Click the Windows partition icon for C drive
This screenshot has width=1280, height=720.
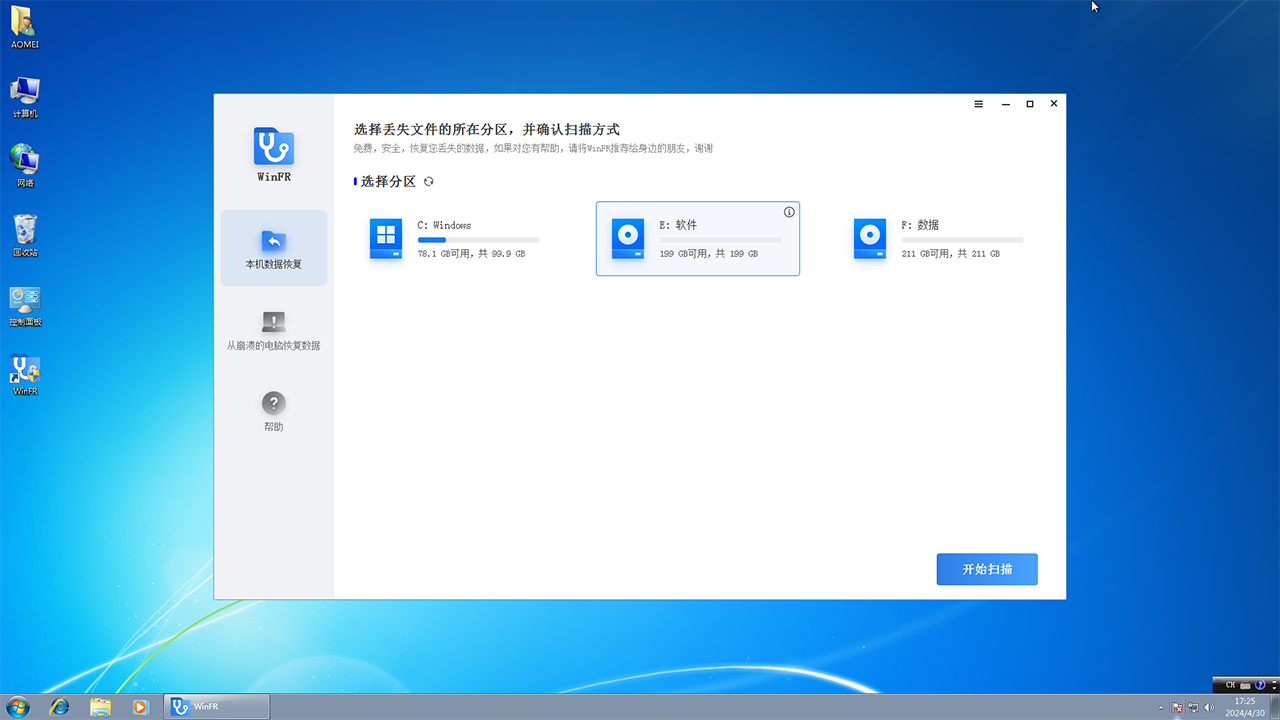(386, 238)
